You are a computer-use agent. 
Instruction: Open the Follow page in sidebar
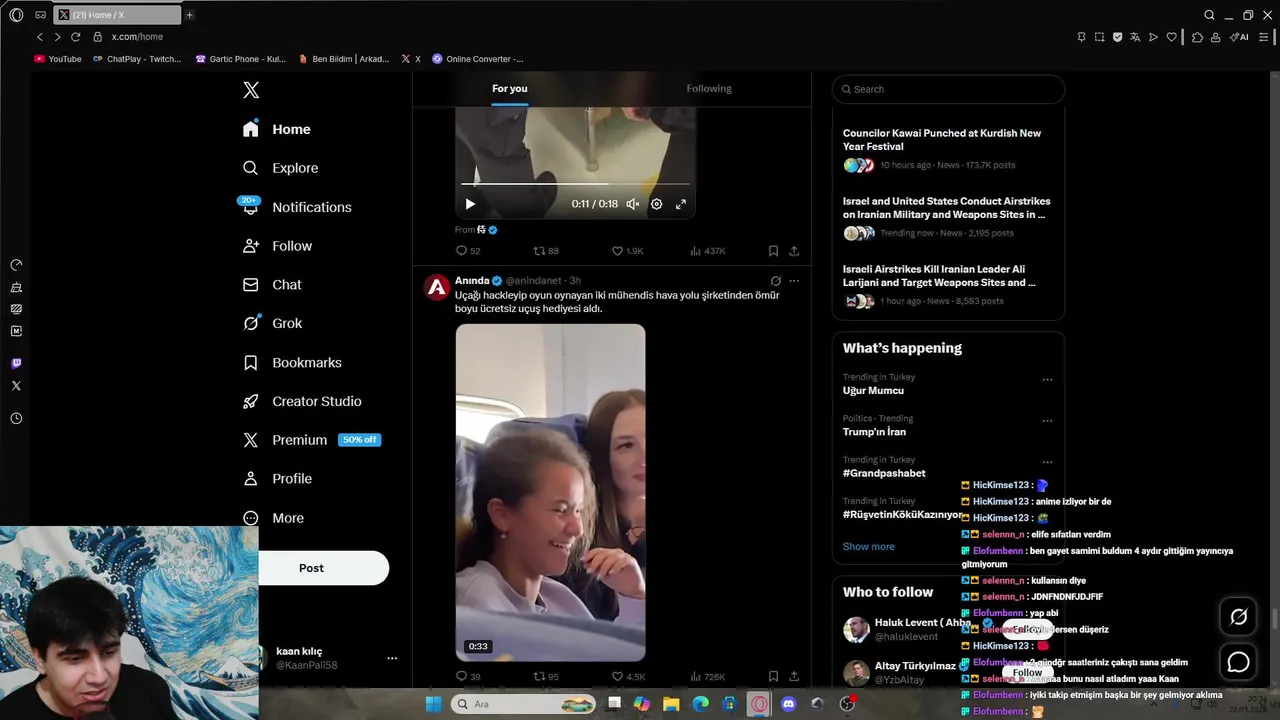277,246
